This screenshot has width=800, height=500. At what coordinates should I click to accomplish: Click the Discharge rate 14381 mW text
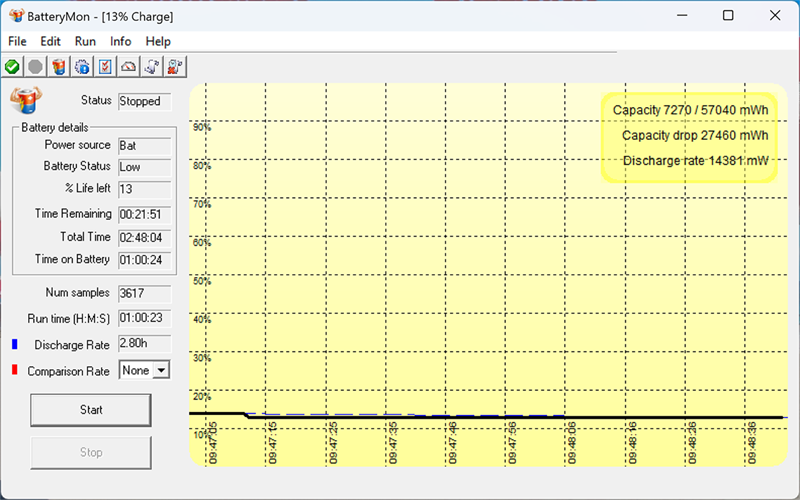click(x=695, y=161)
